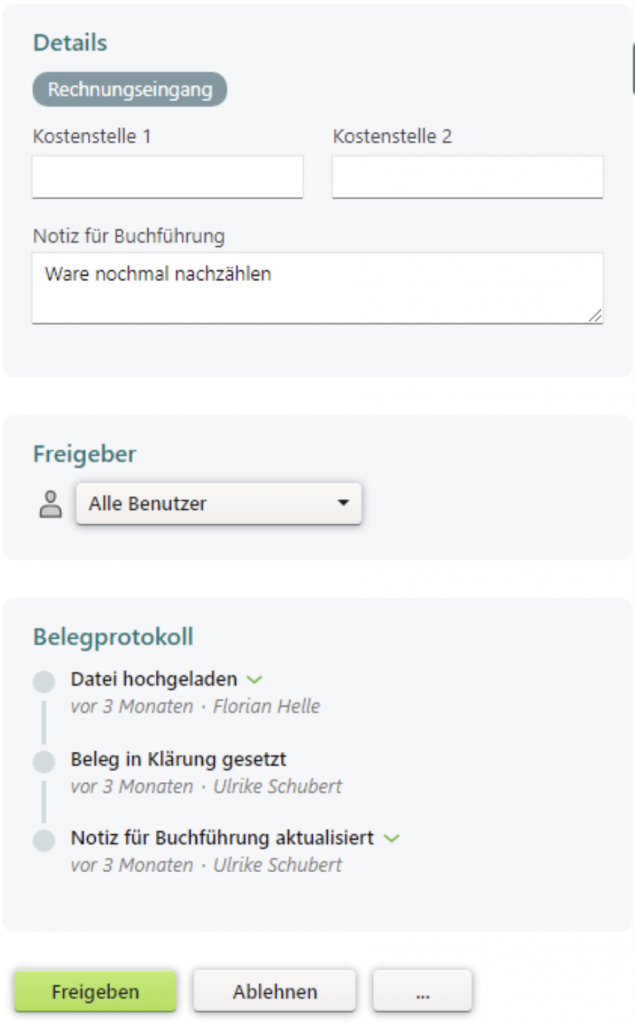
Task: Expand the Notiz für Buchführung aktualisiert chevron
Action: [x=391, y=838]
